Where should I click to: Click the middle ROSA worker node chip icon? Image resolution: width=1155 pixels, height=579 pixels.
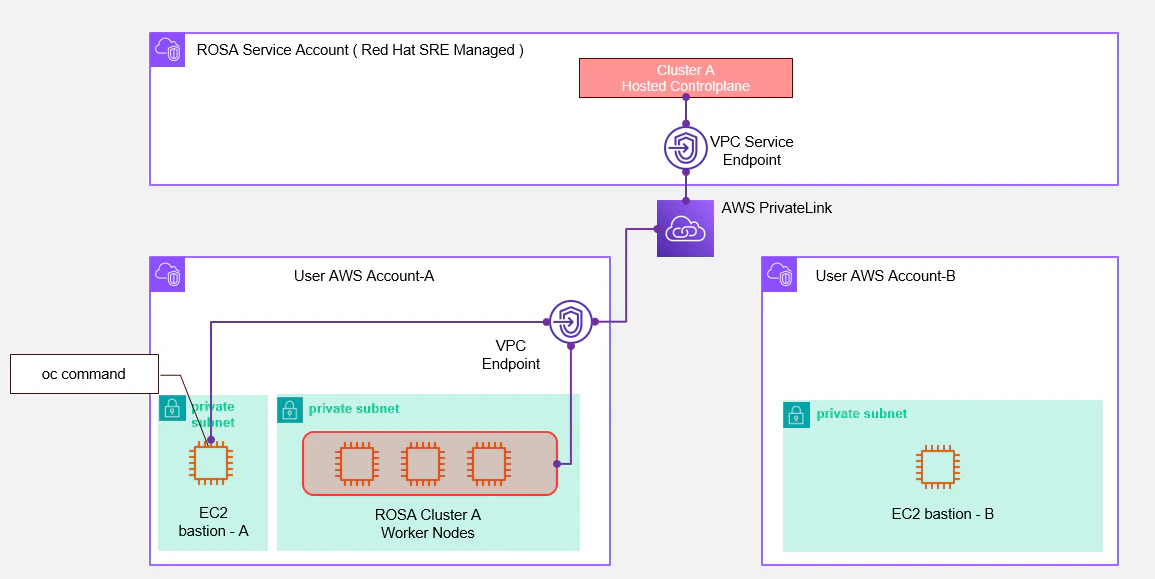(x=423, y=463)
